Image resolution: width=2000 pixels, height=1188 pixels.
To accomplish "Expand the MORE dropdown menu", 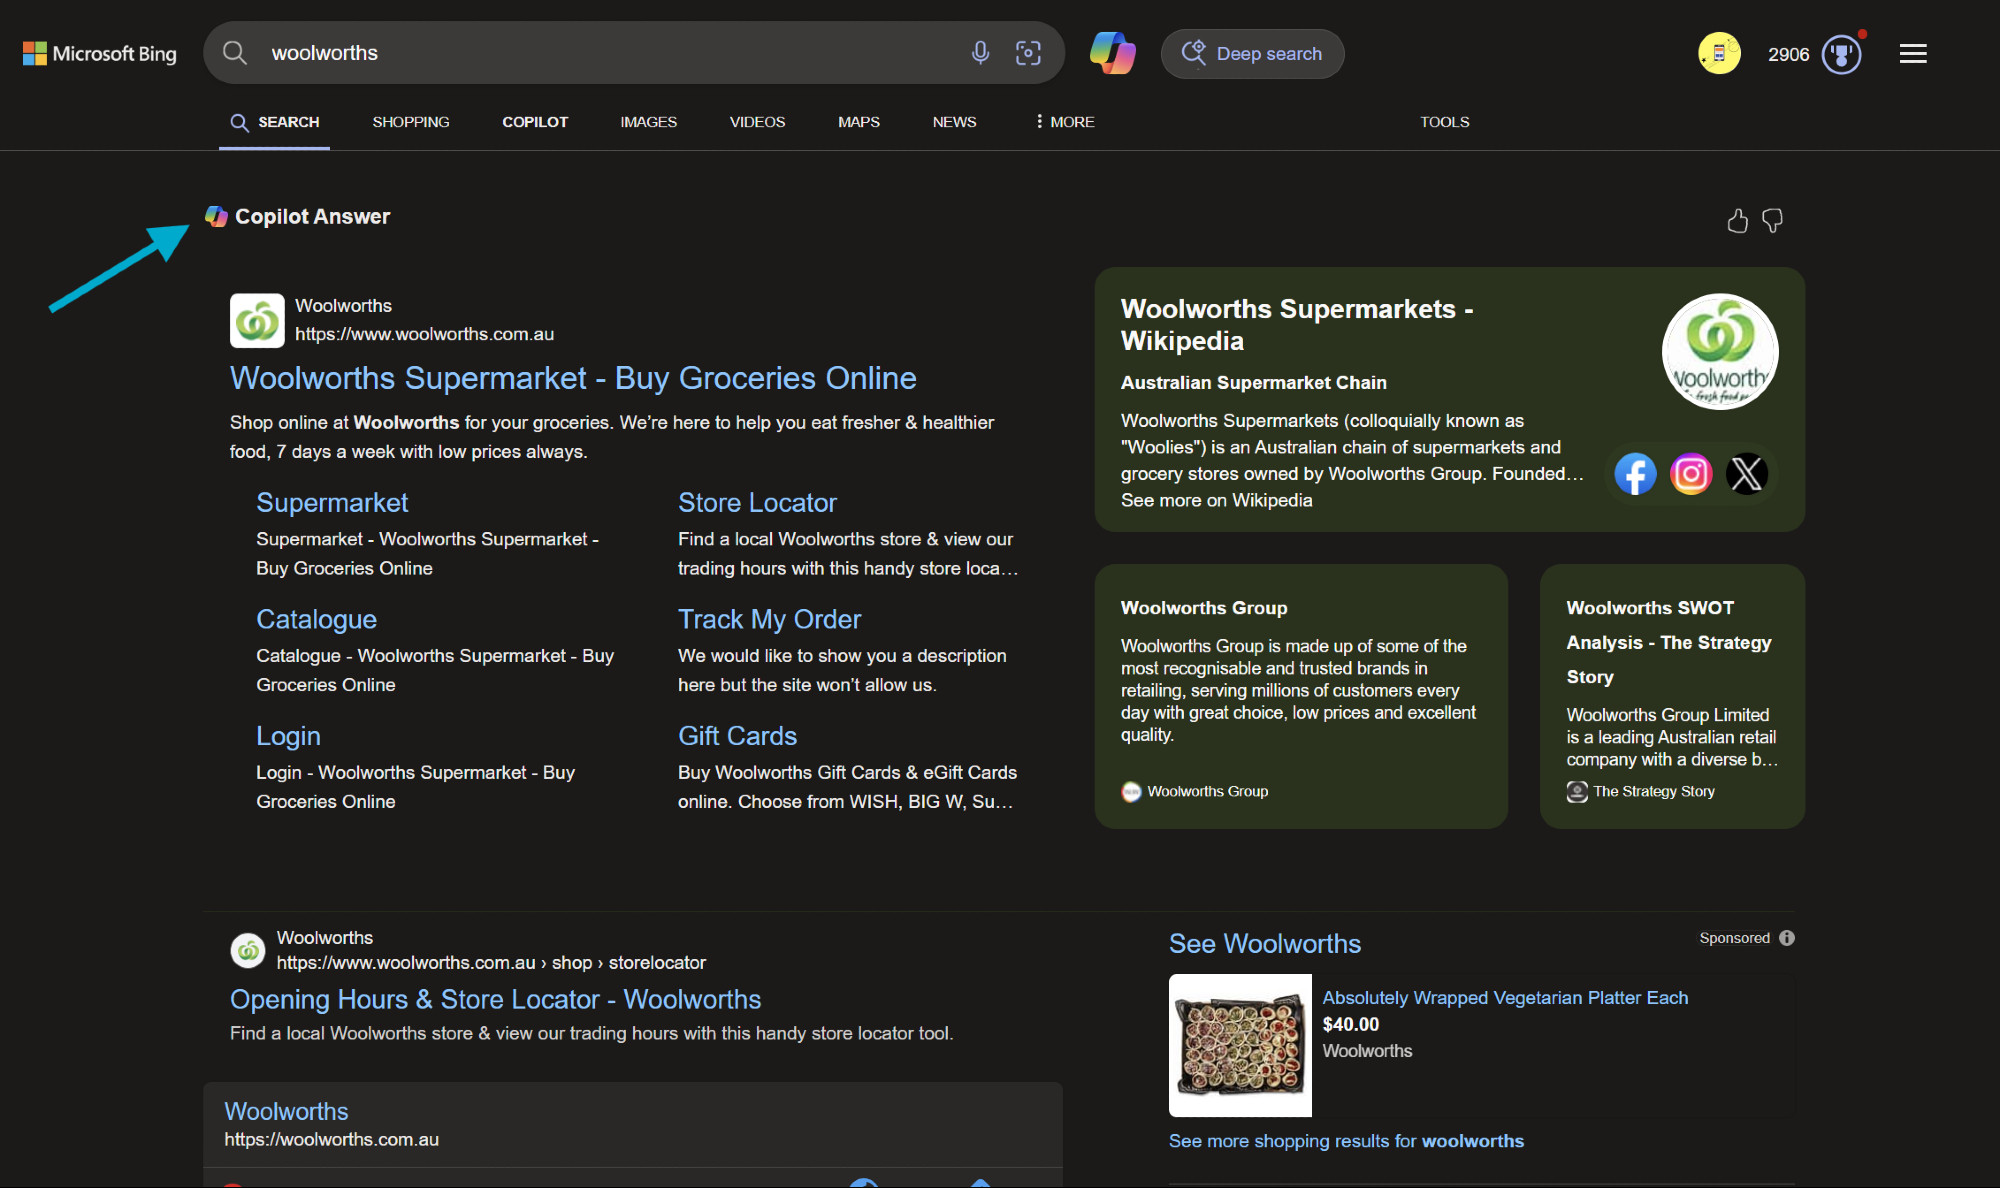I will point(1065,122).
